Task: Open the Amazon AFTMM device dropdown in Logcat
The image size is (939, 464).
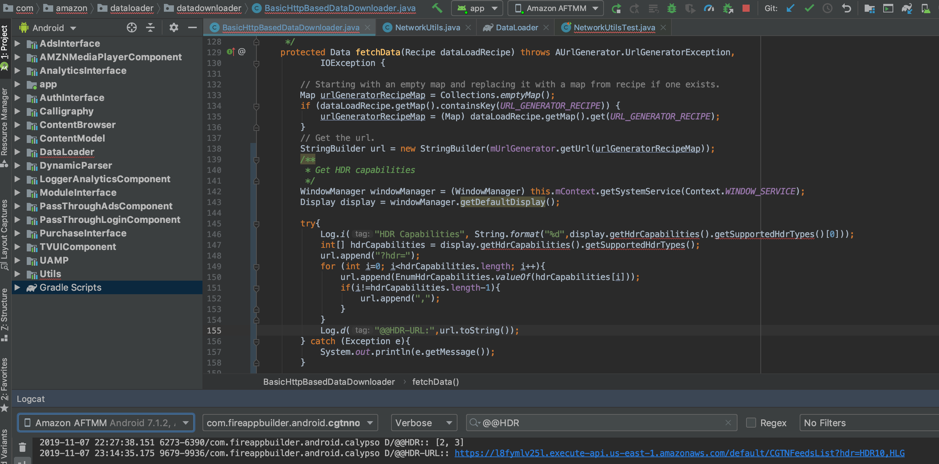Action: tap(105, 423)
